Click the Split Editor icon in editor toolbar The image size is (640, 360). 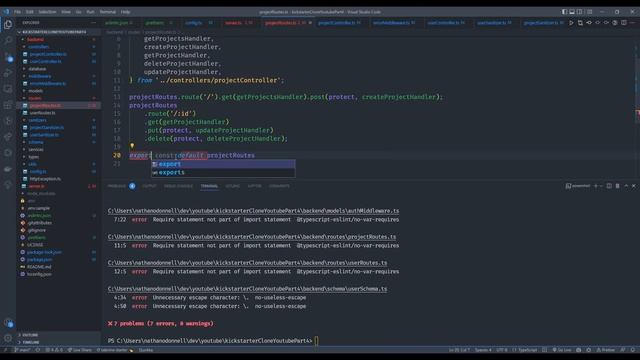click(x=624, y=23)
